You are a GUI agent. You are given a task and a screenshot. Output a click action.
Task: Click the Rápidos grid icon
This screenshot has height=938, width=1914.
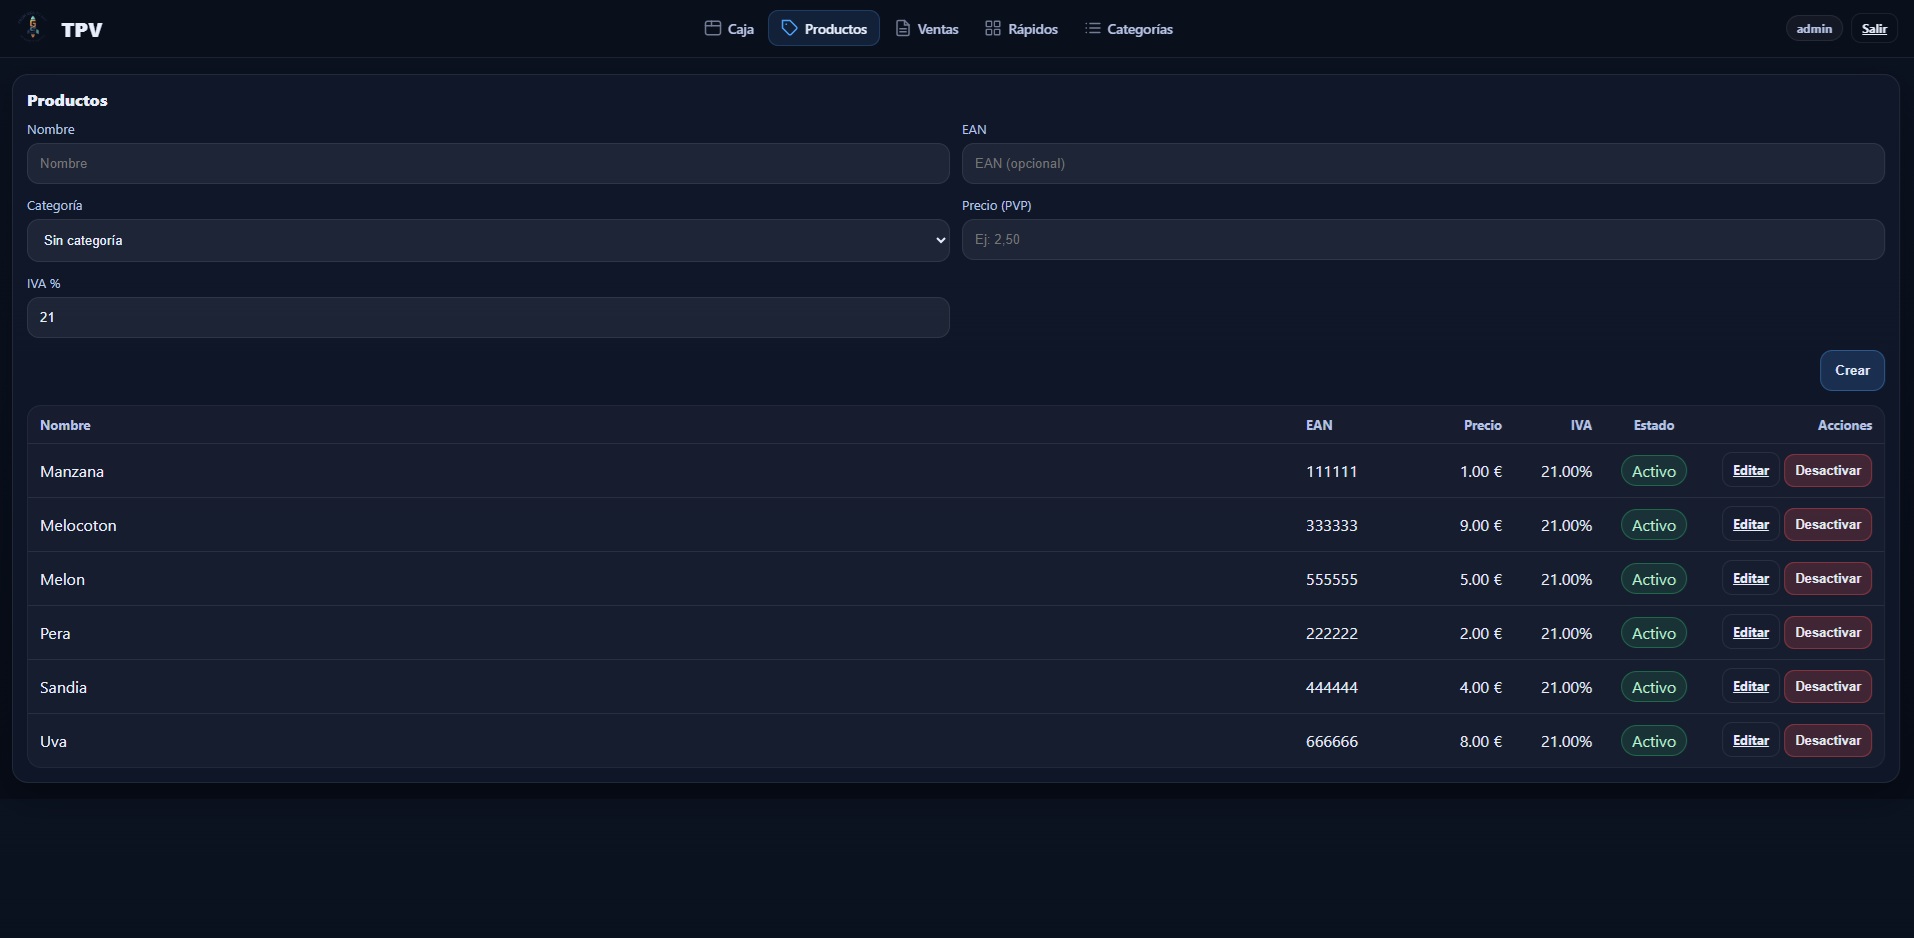[x=992, y=29]
